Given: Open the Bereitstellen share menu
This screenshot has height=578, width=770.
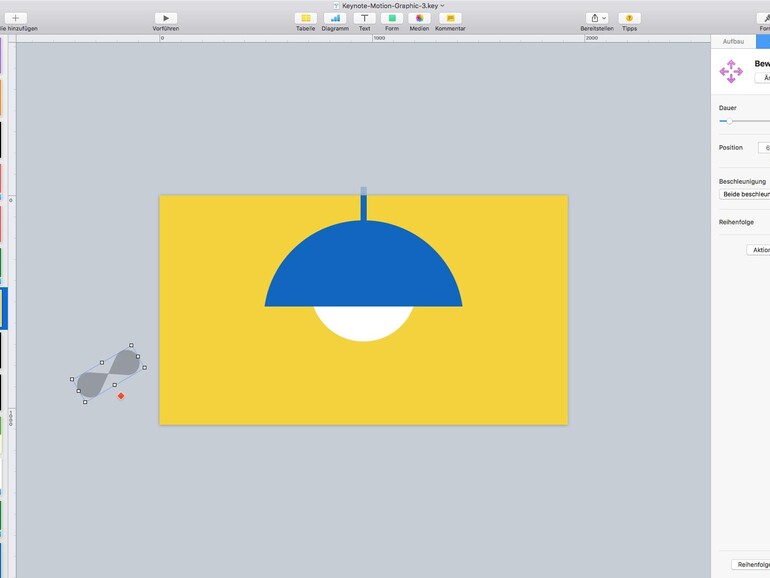Looking at the screenshot, I should pyautogui.click(x=597, y=18).
